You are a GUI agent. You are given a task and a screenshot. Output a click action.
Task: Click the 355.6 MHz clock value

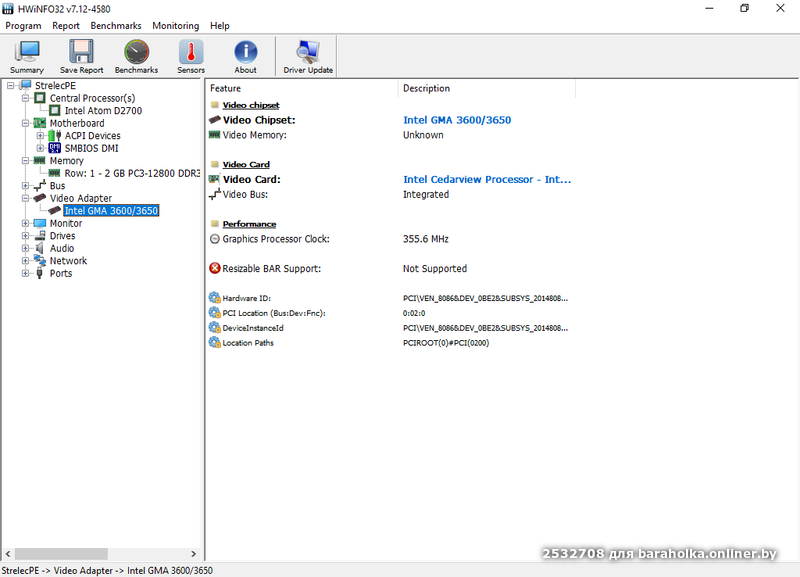pyautogui.click(x=426, y=239)
